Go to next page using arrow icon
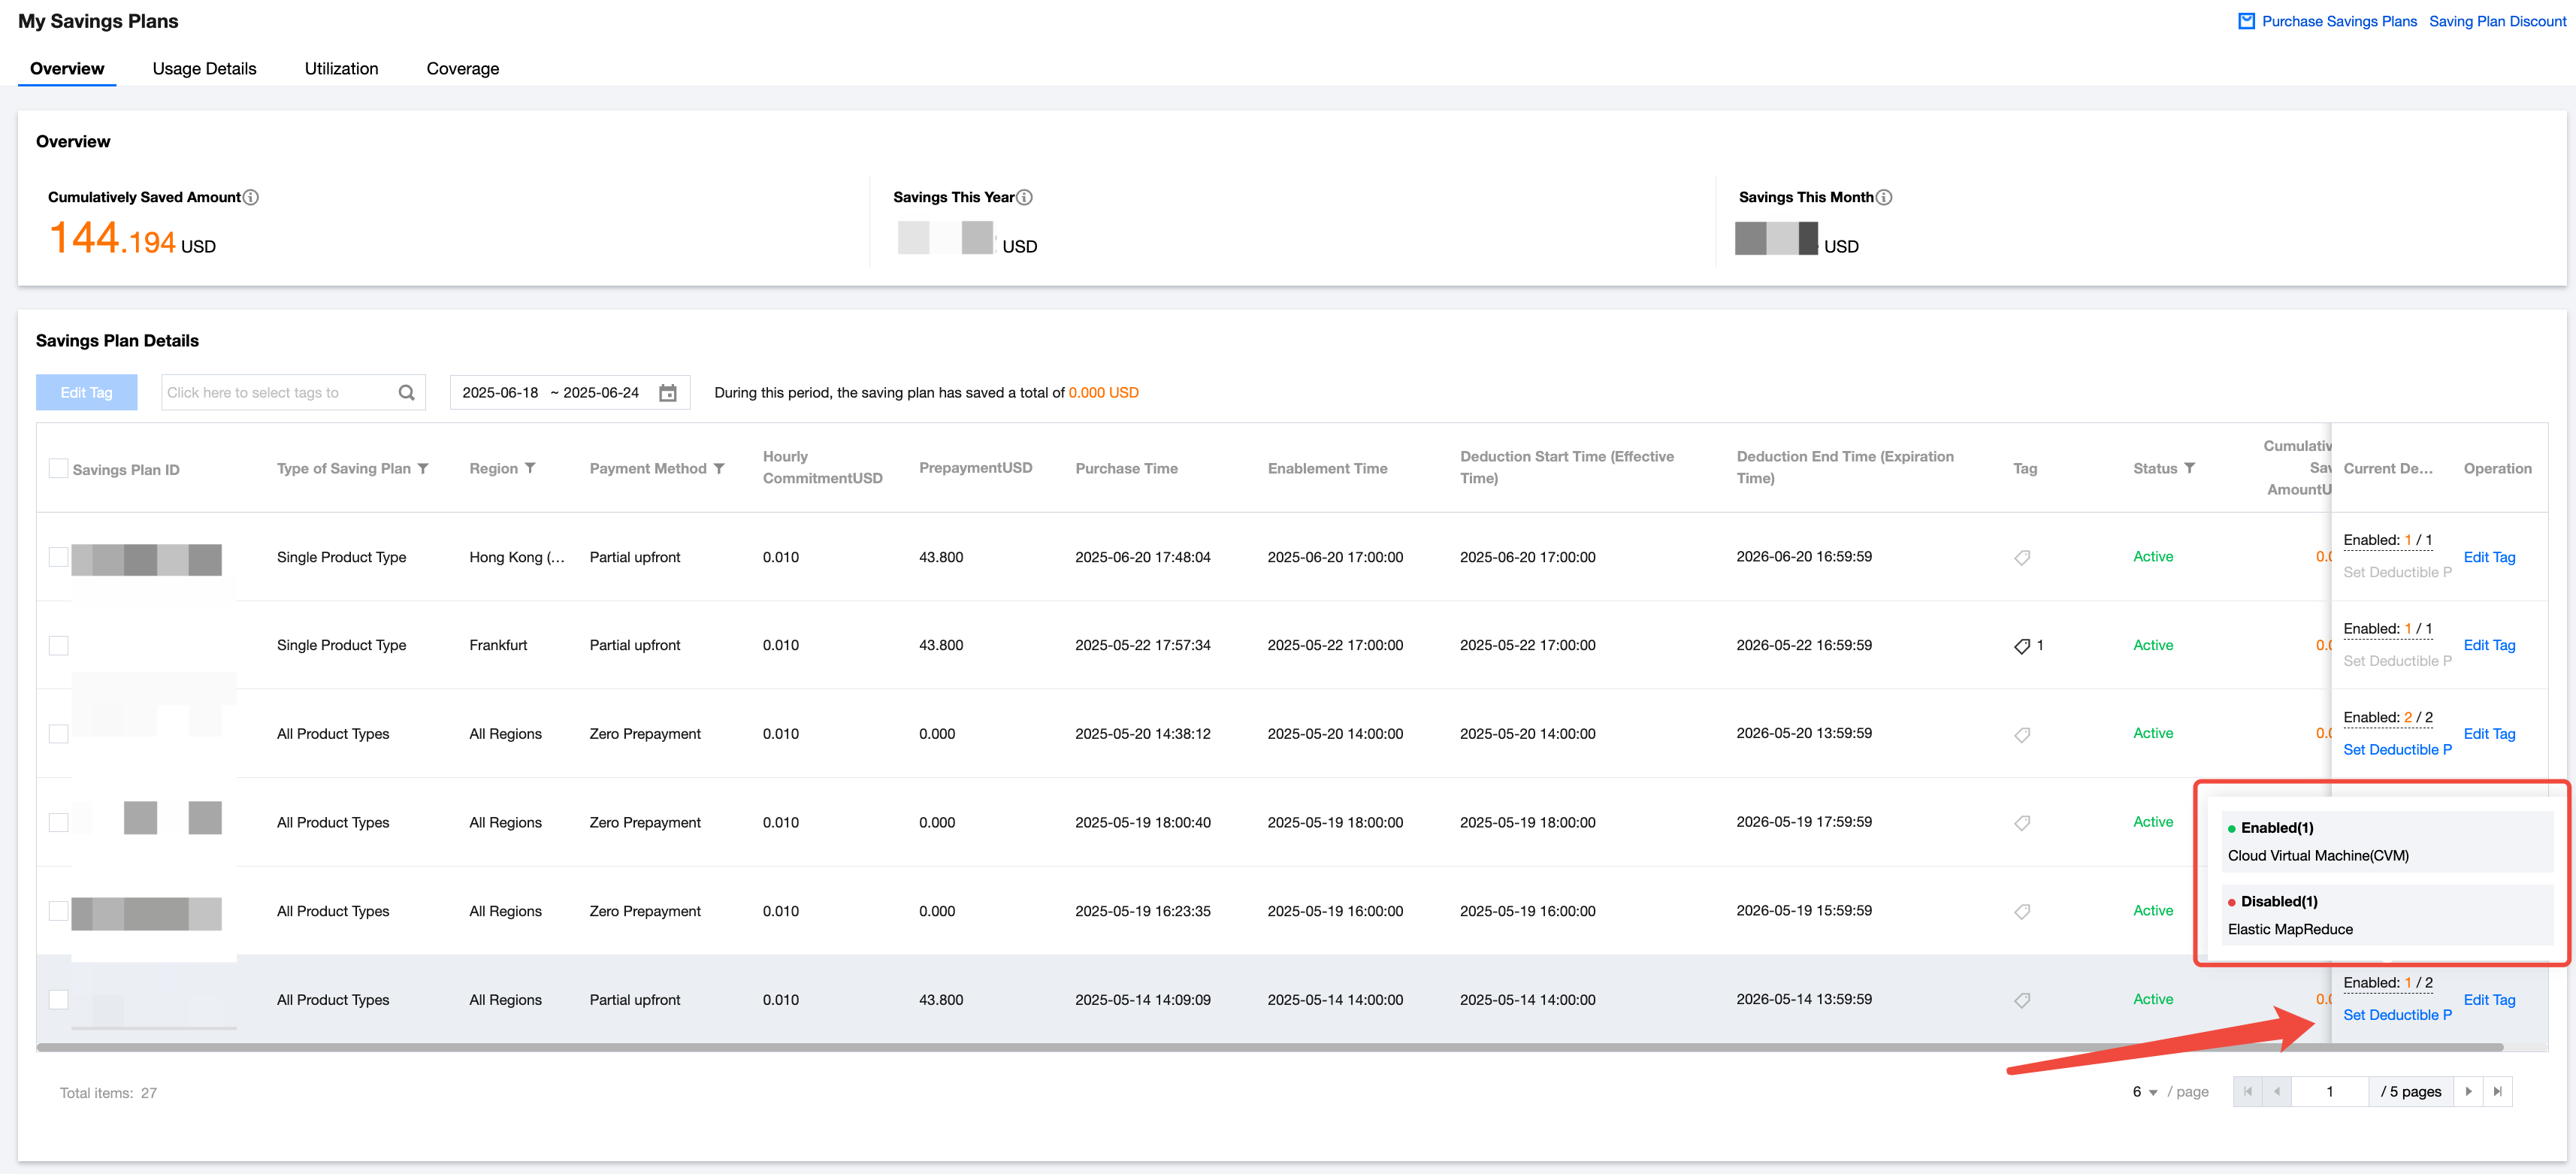Screen dimensions: 2576x1174 [x=2468, y=1091]
